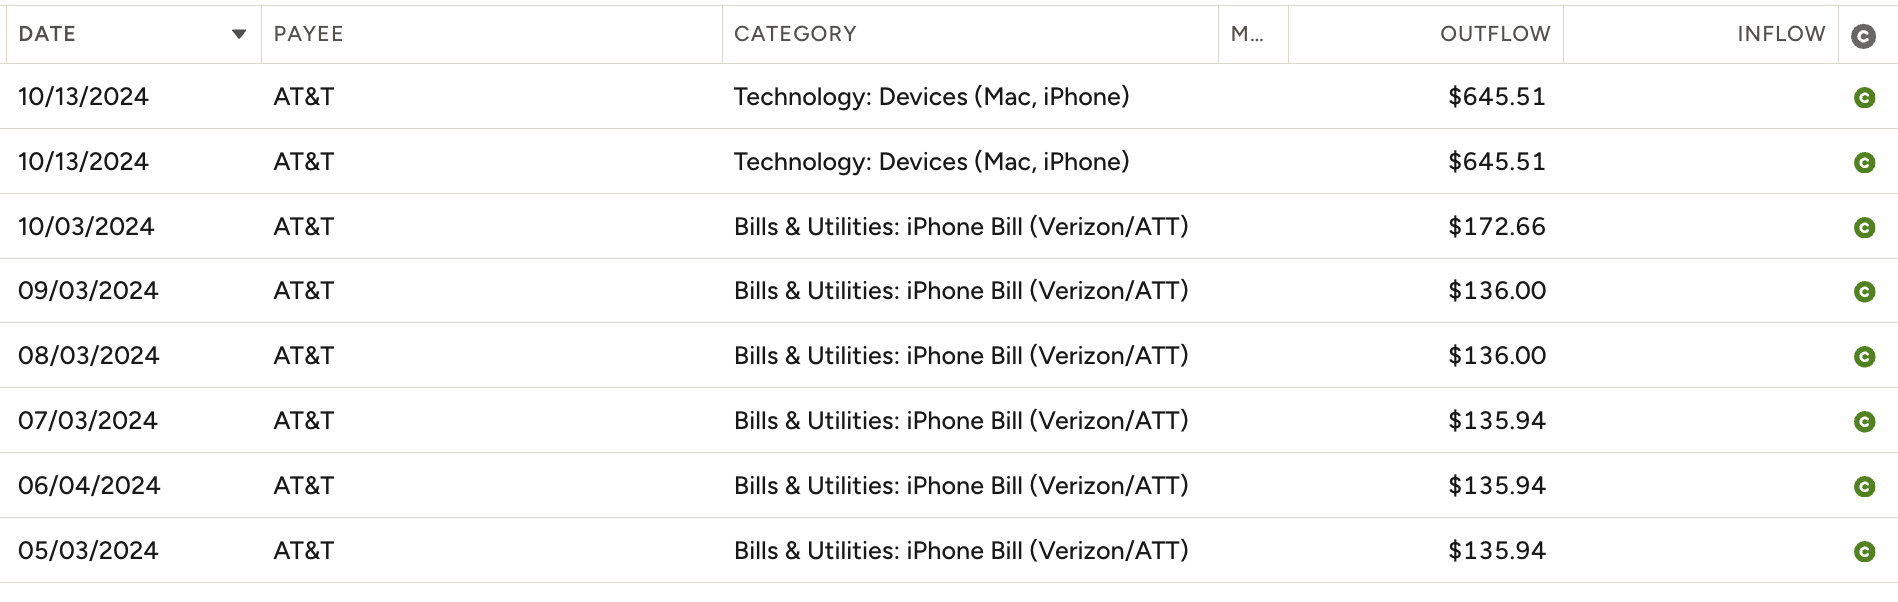This screenshot has width=1898, height=602.
Task: Click the cleared icon on second 10/13/2024 transaction
Action: [x=1865, y=161]
